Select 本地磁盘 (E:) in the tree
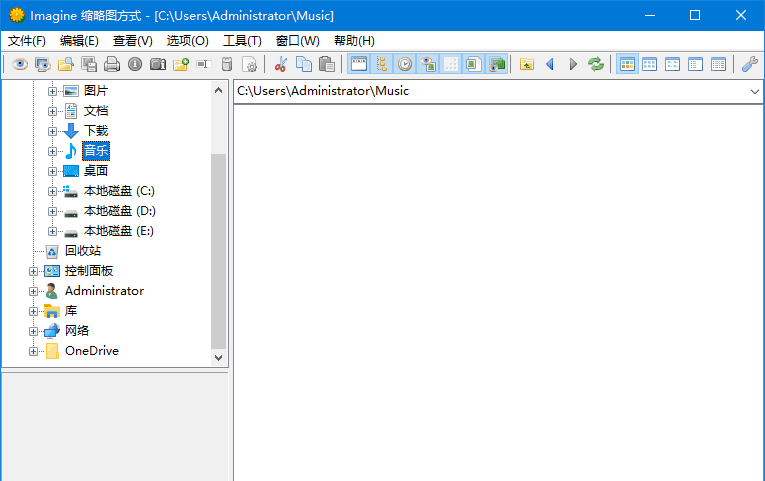 coord(119,231)
